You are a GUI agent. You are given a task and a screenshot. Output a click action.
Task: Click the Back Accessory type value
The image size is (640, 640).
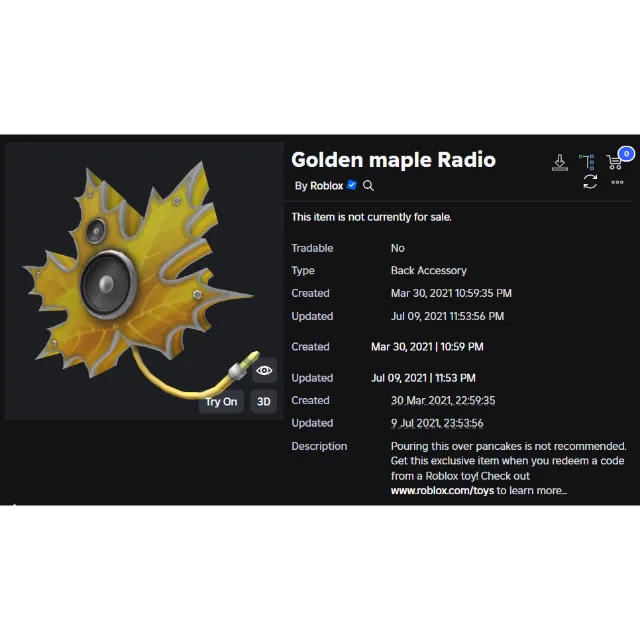(428, 271)
